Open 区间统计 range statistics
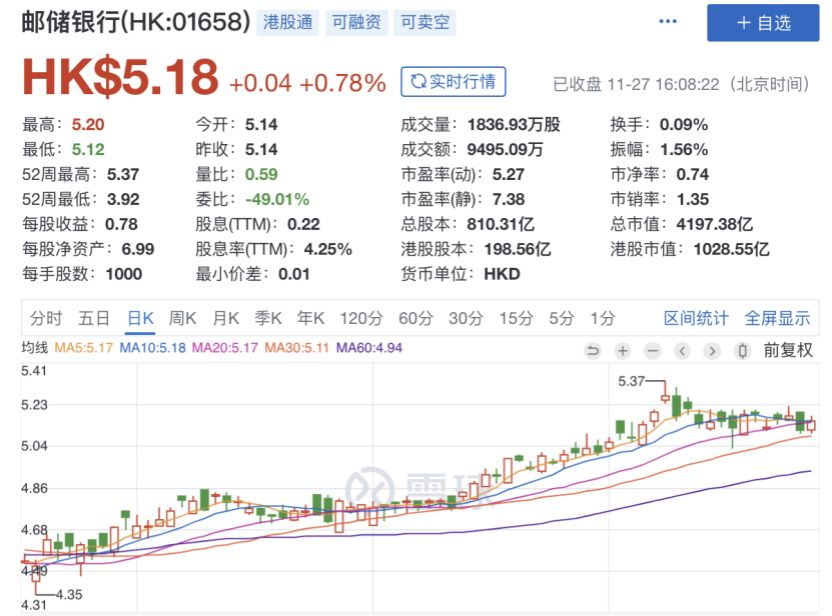Viewport: 832px width, 616px height. coord(696,318)
